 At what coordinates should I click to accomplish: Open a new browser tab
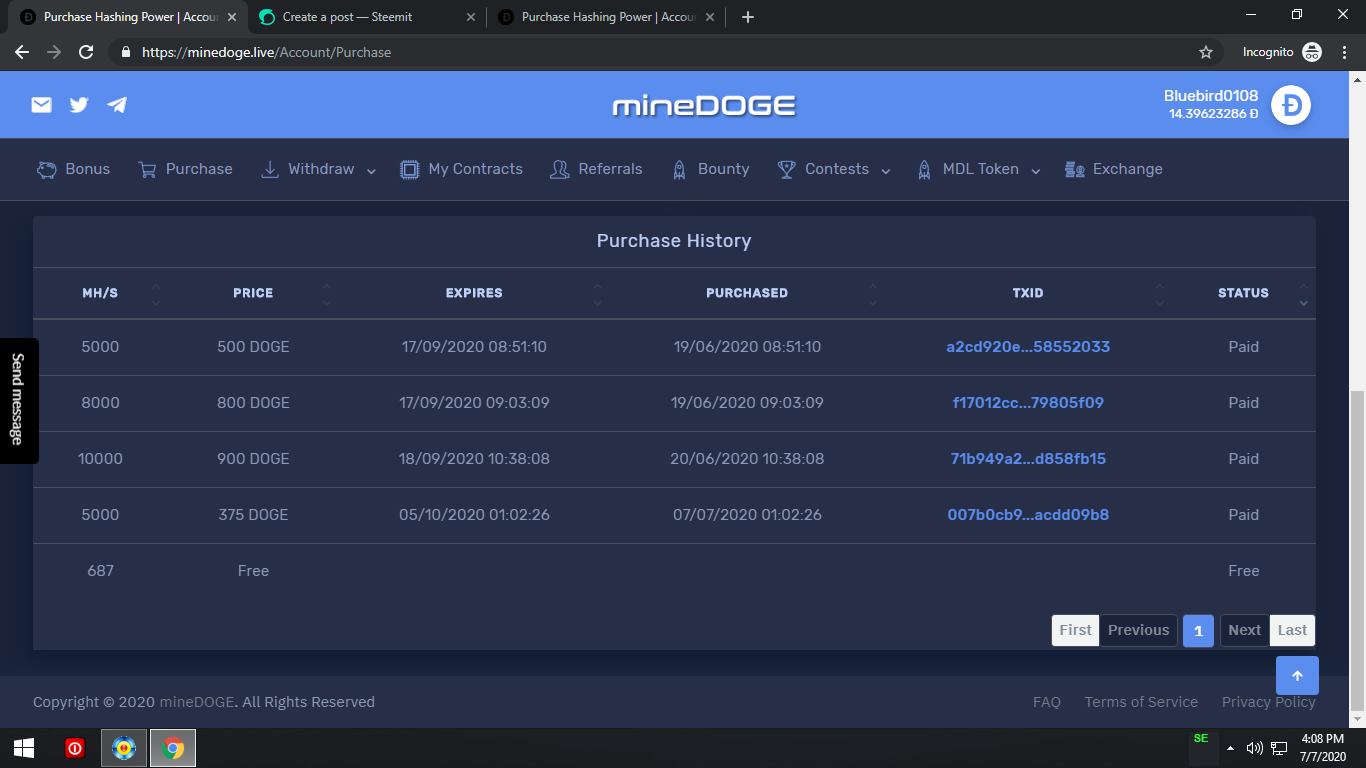pos(748,17)
